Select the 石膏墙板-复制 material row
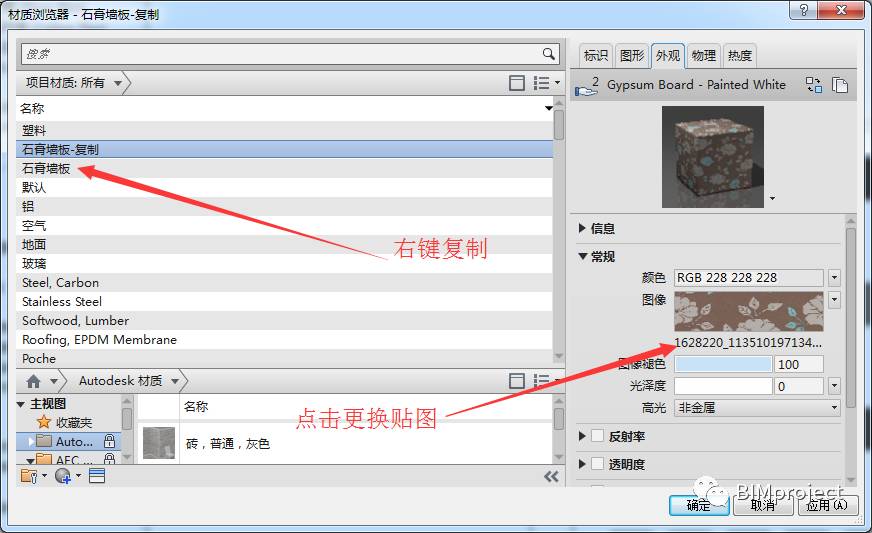The image size is (872, 533). pyautogui.click(x=285, y=149)
